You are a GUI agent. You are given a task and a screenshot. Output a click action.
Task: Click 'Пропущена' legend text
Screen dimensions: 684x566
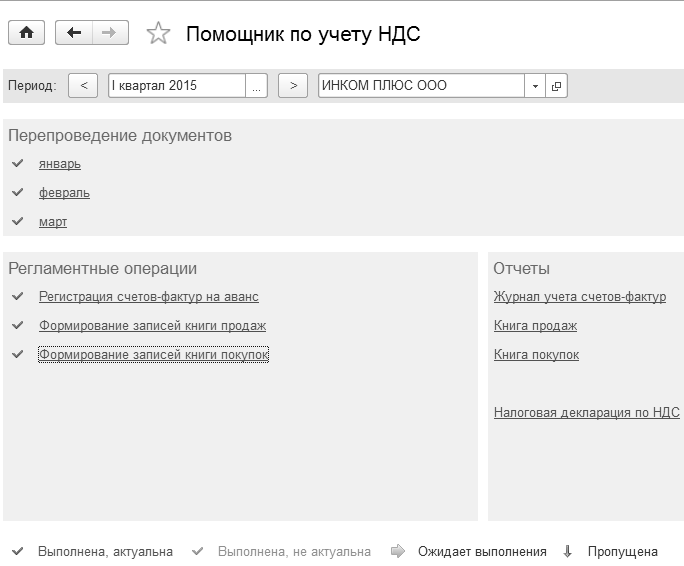[622, 552]
